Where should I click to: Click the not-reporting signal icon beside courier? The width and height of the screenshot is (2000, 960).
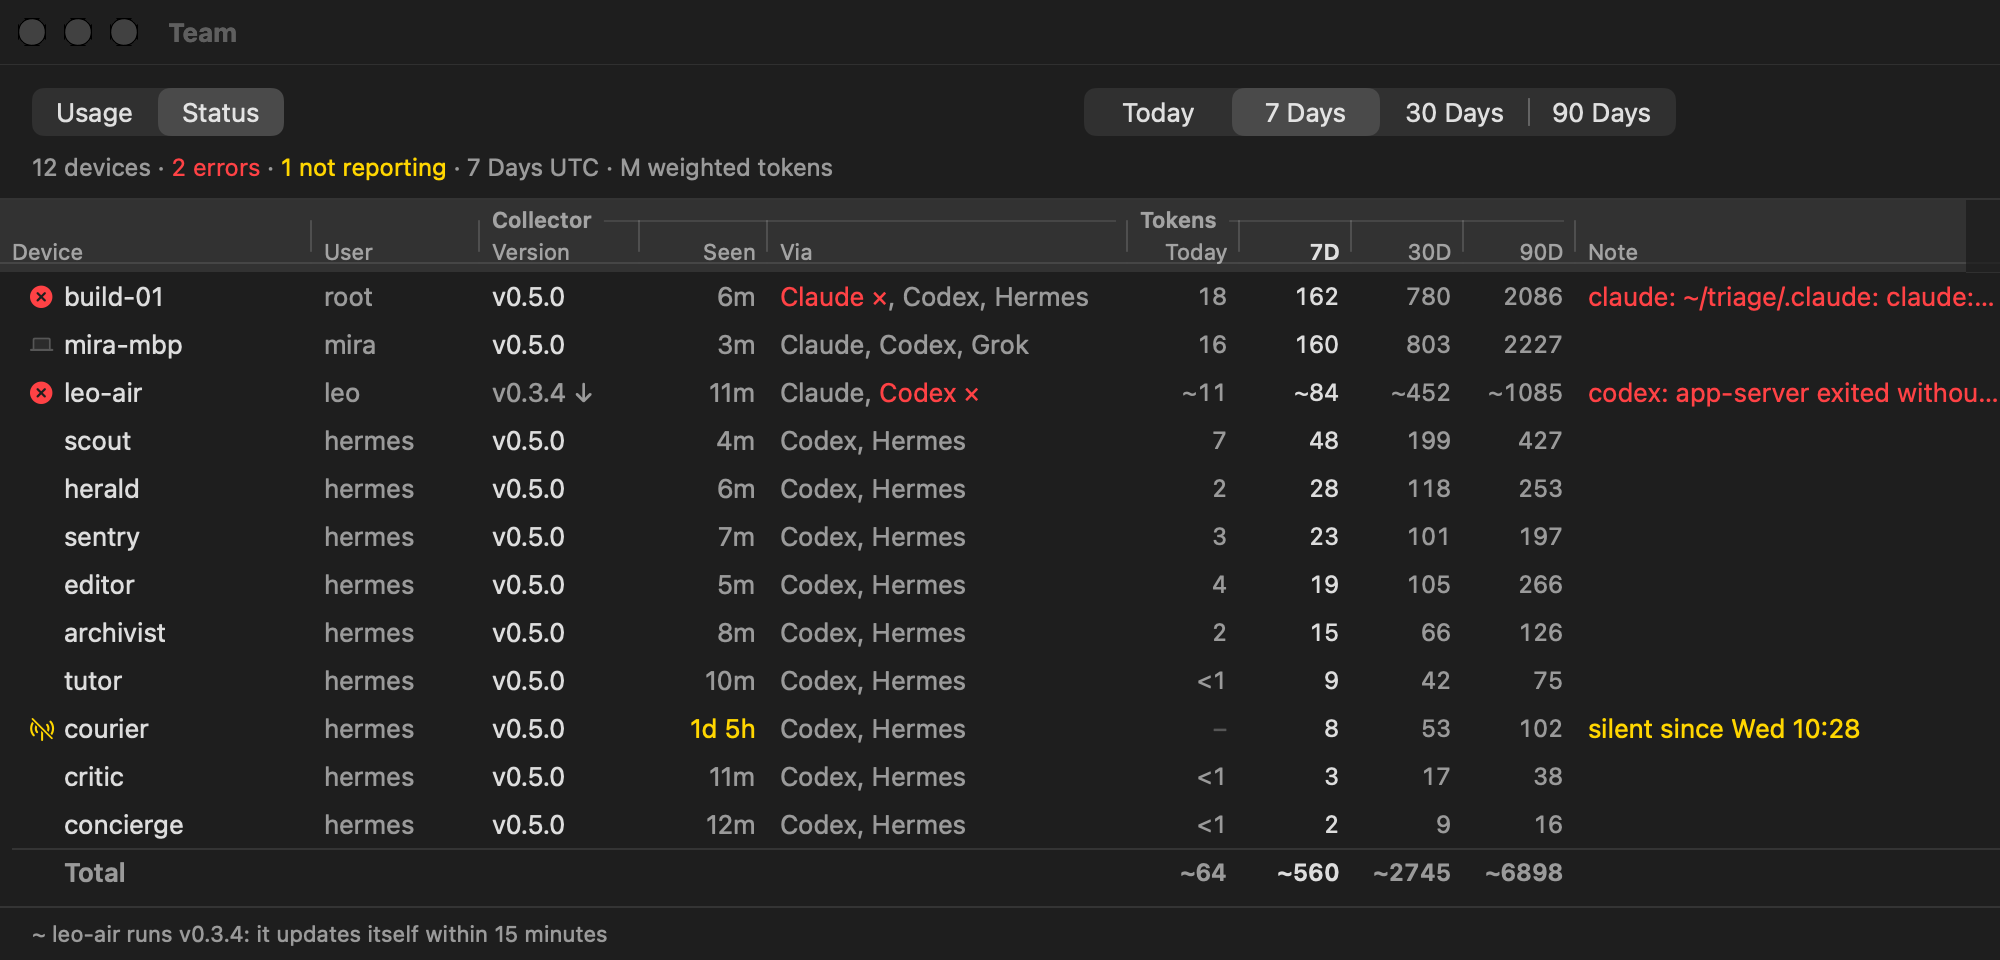click(41, 729)
